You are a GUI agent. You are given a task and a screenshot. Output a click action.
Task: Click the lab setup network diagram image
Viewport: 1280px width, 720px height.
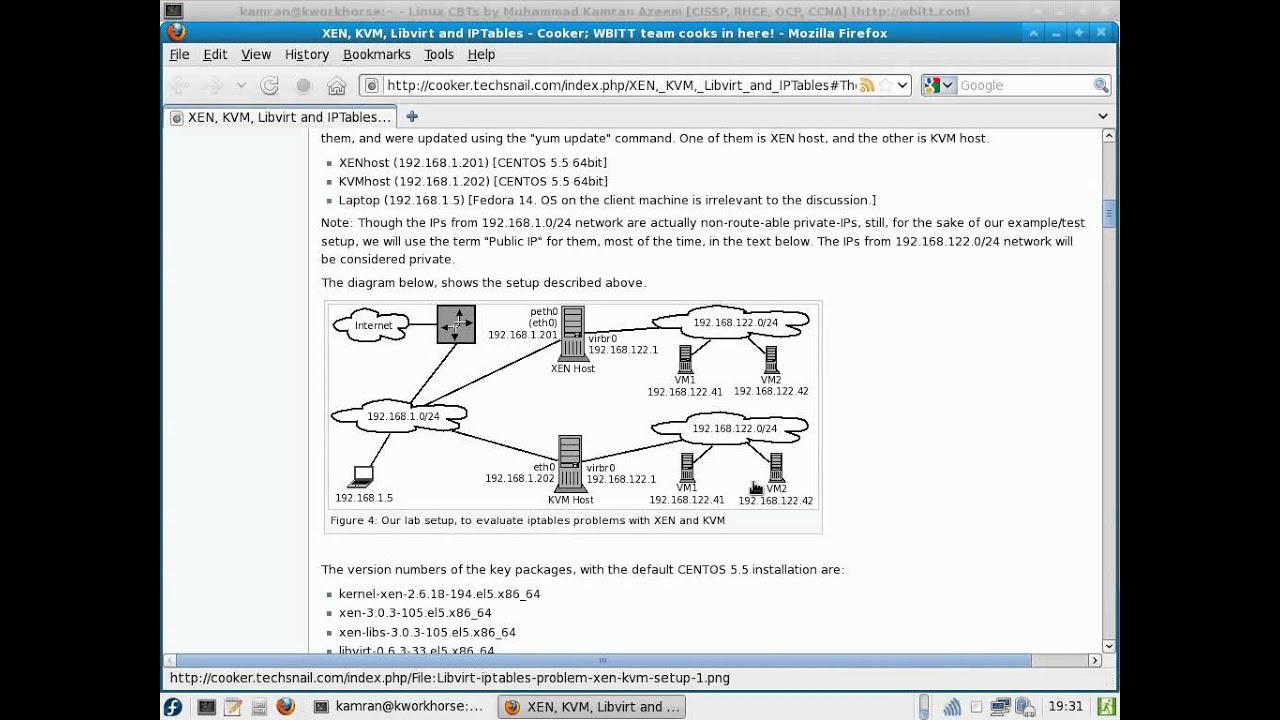[x=573, y=406]
